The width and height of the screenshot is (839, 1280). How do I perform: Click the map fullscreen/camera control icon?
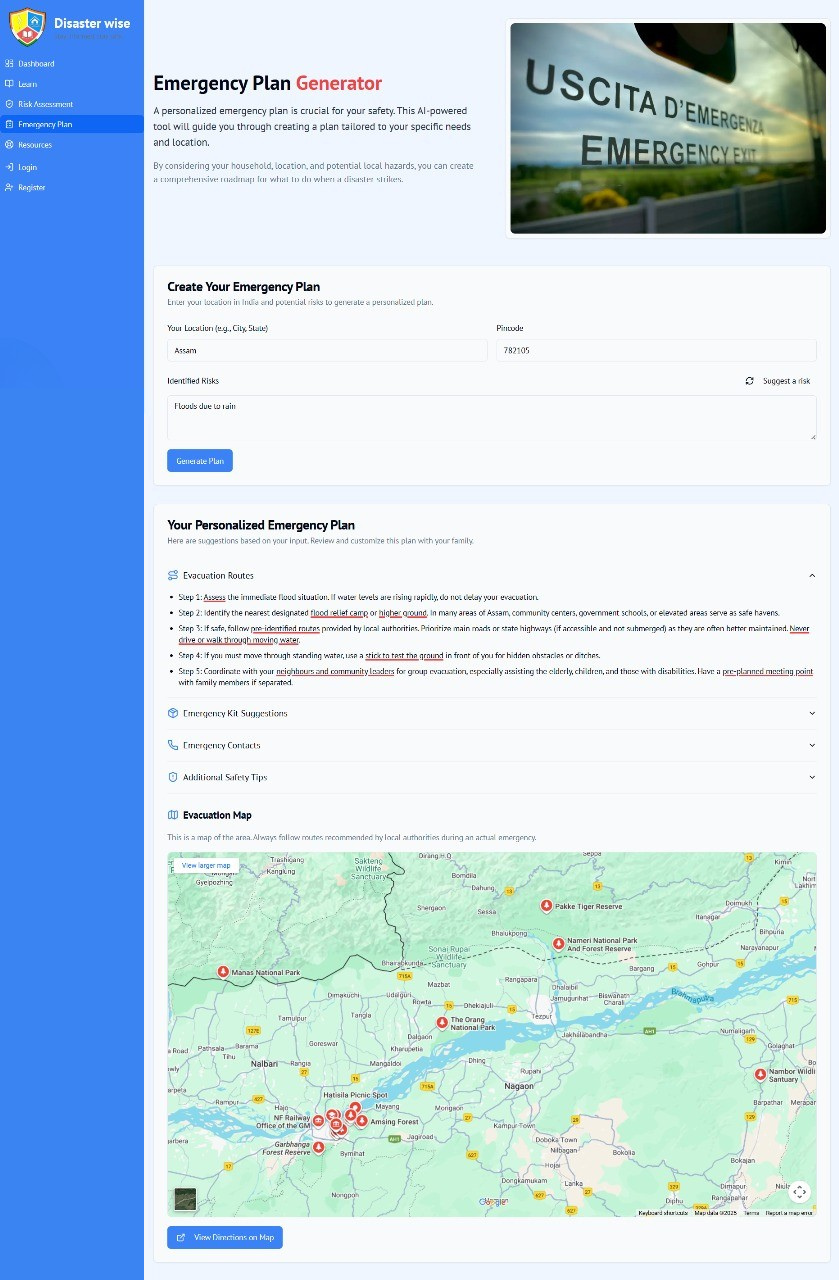(799, 1192)
